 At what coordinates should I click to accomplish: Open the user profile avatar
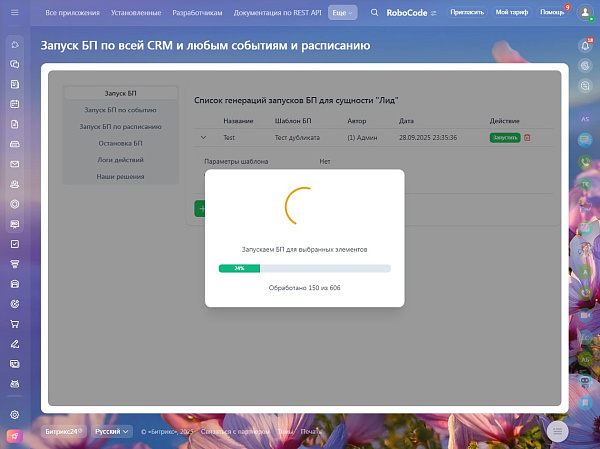[585, 13]
